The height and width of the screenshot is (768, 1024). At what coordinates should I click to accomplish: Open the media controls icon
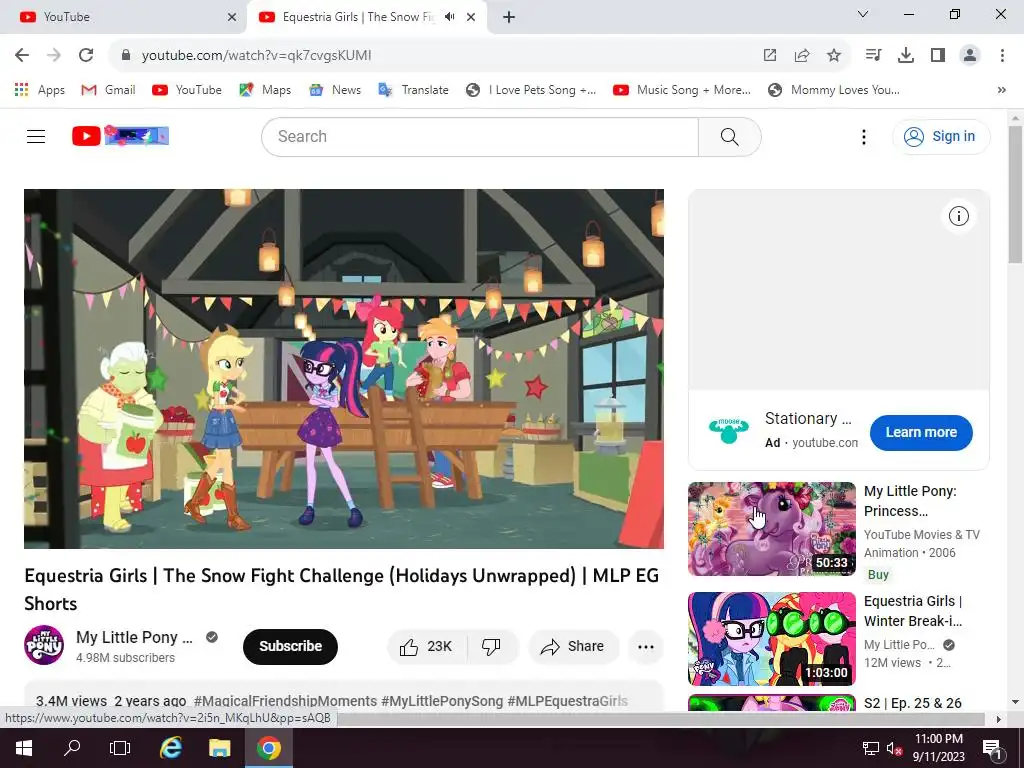coord(873,56)
